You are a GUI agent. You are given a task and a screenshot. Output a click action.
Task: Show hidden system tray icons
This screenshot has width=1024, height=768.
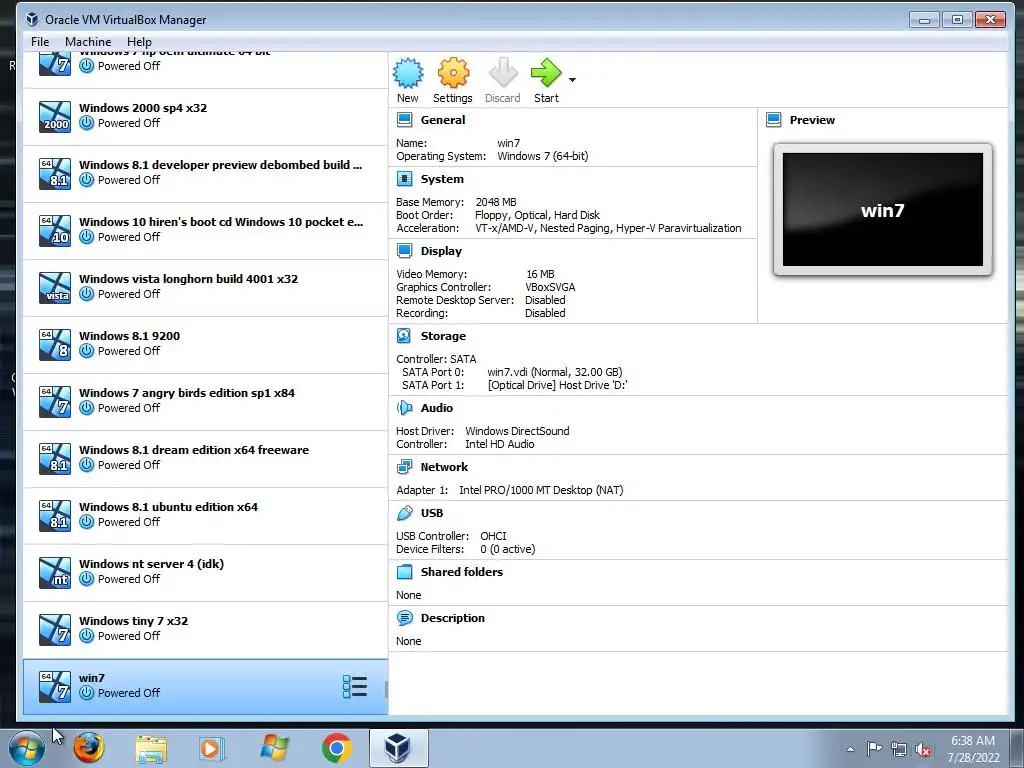850,749
